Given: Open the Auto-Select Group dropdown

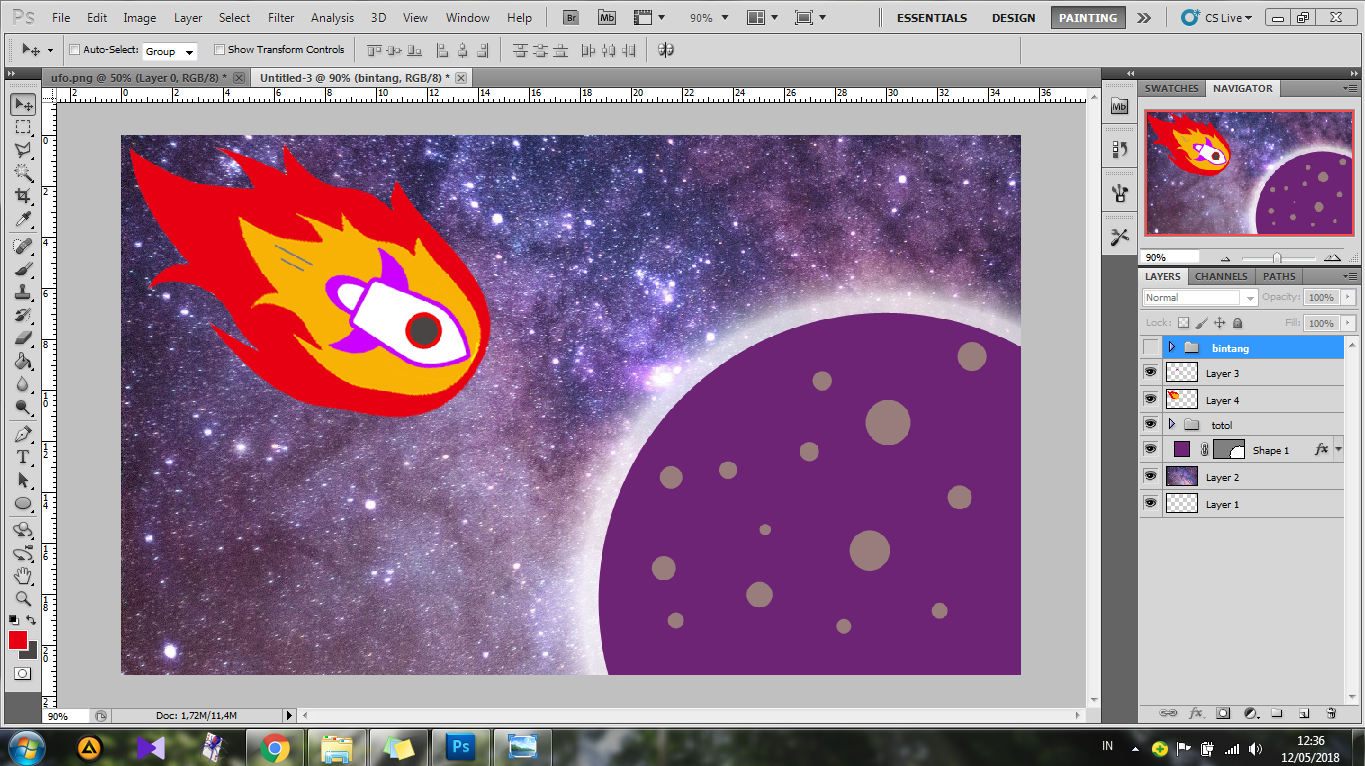Looking at the screenshot, I should tap(169, 51).
